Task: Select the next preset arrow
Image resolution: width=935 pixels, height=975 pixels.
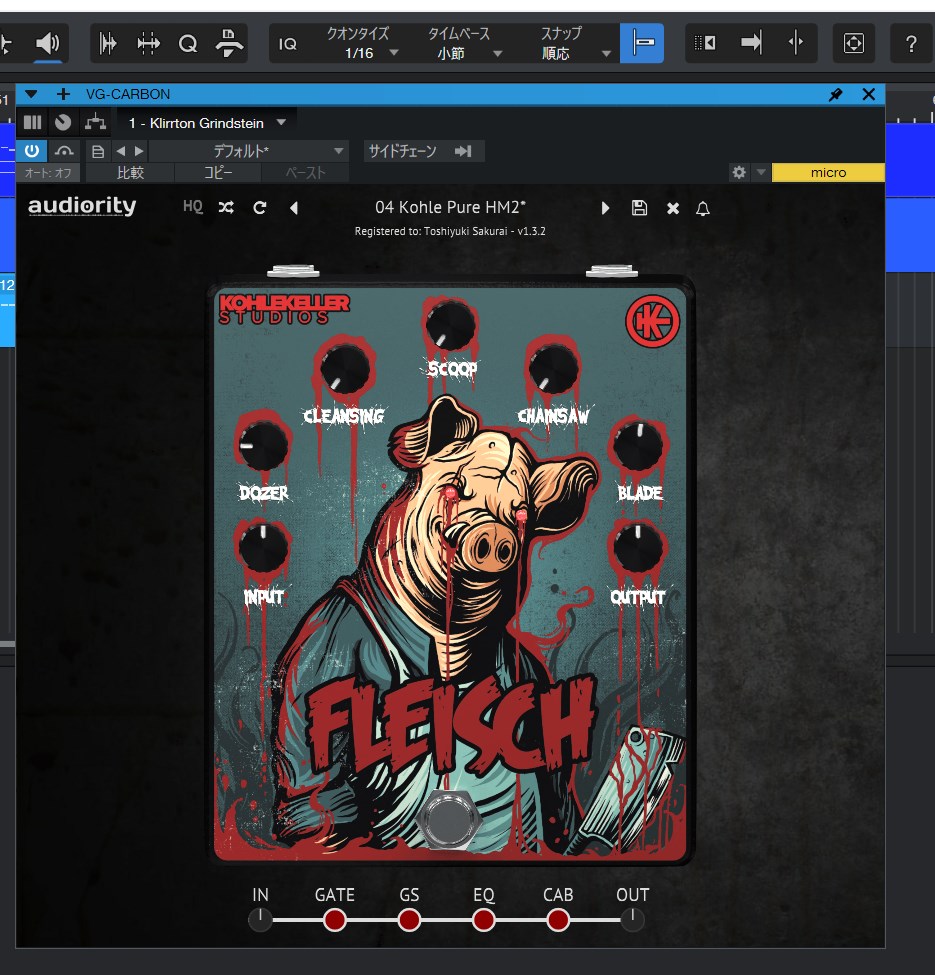Action: coord(605,208)
